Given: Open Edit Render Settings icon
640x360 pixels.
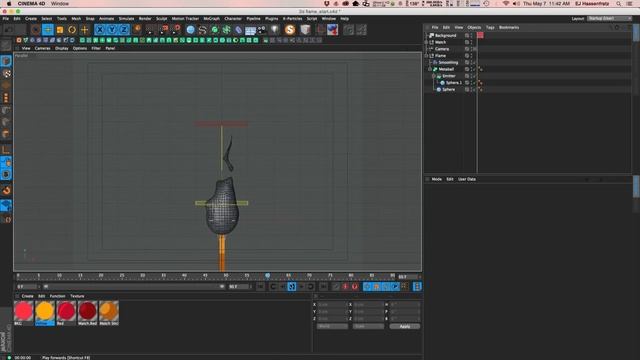Looking at the screenshot, I should click(x=177, y=29).
